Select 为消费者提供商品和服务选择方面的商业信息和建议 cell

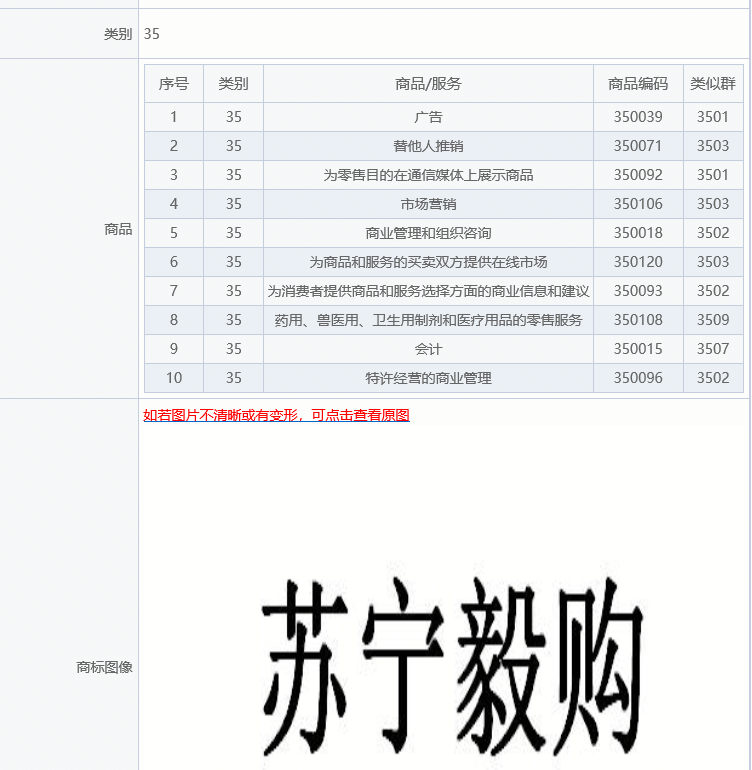(428, 291)
